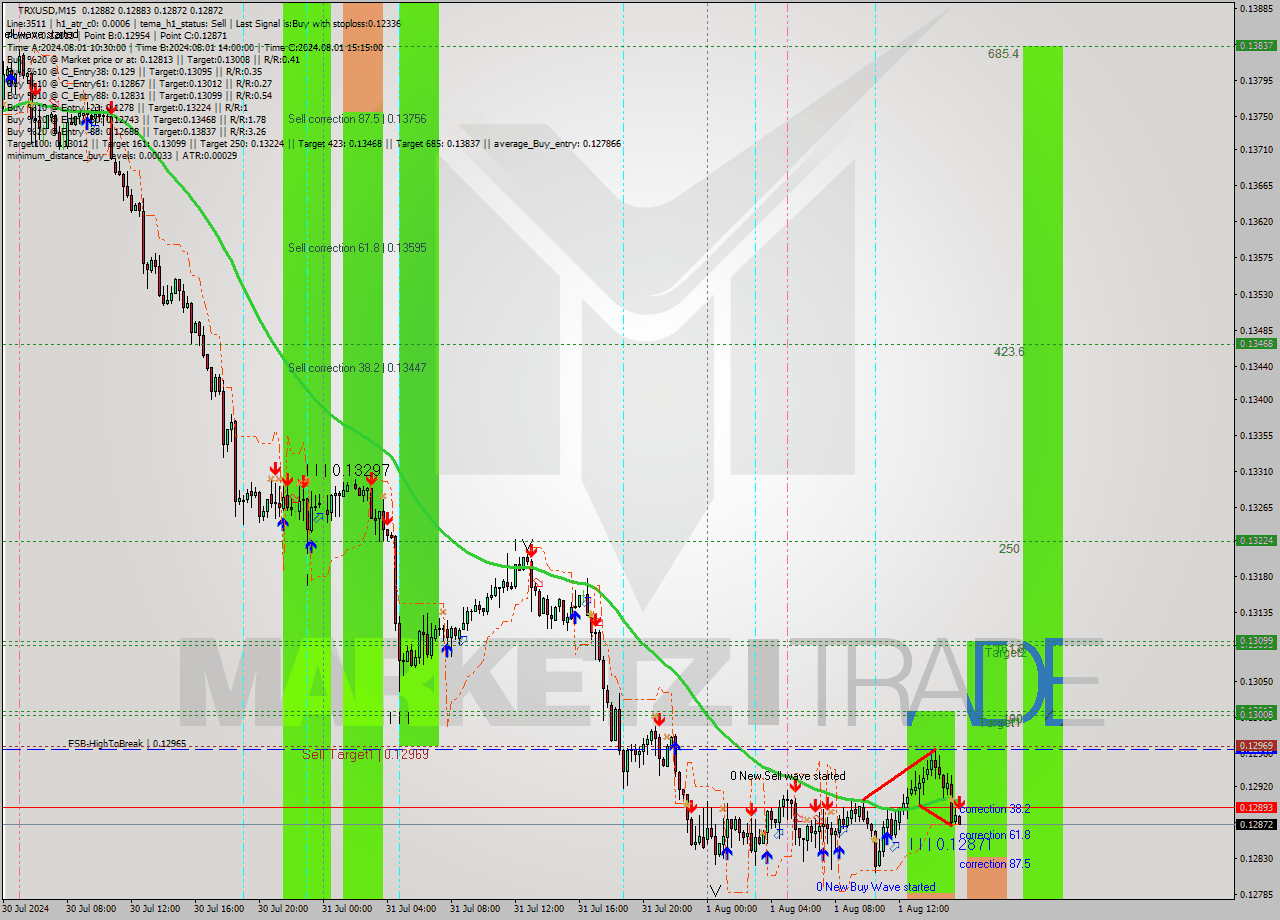Select the 'Sell Target1 | 0.12969' label
The height and width of the screenshot is (920, 1280).
[365, 754]
